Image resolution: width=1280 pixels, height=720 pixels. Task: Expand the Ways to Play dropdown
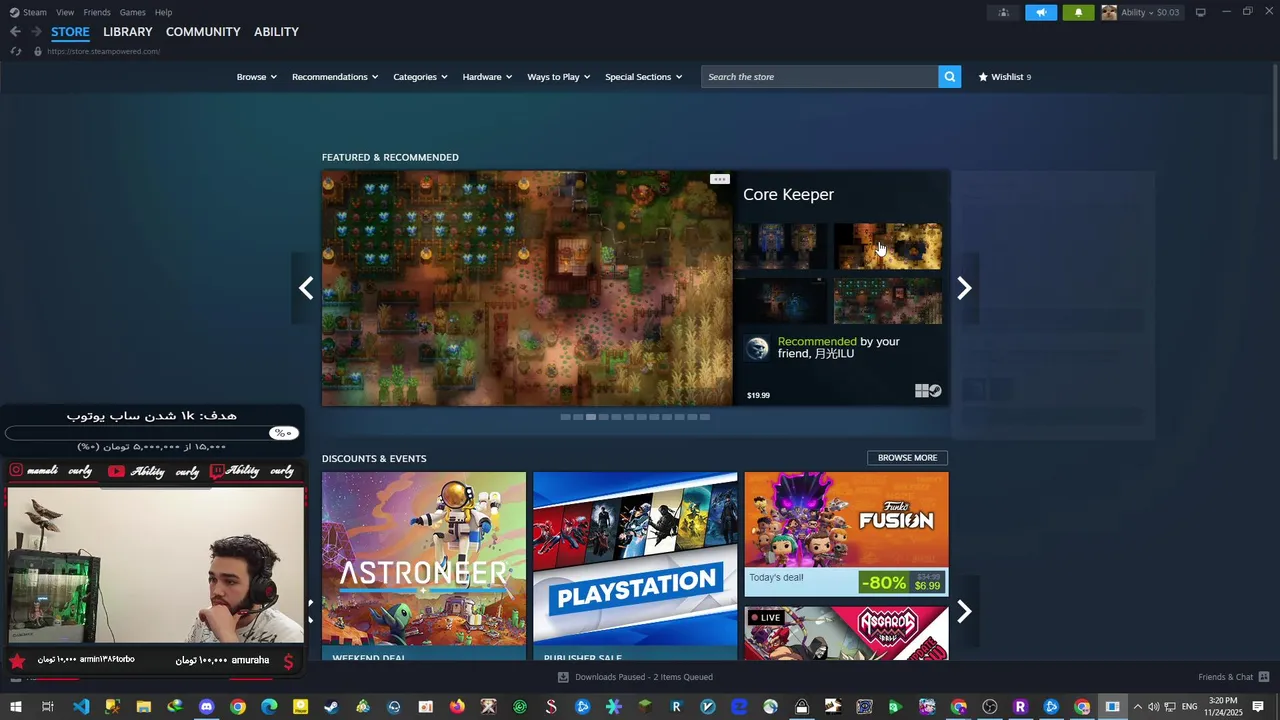(x=559, y=77)
